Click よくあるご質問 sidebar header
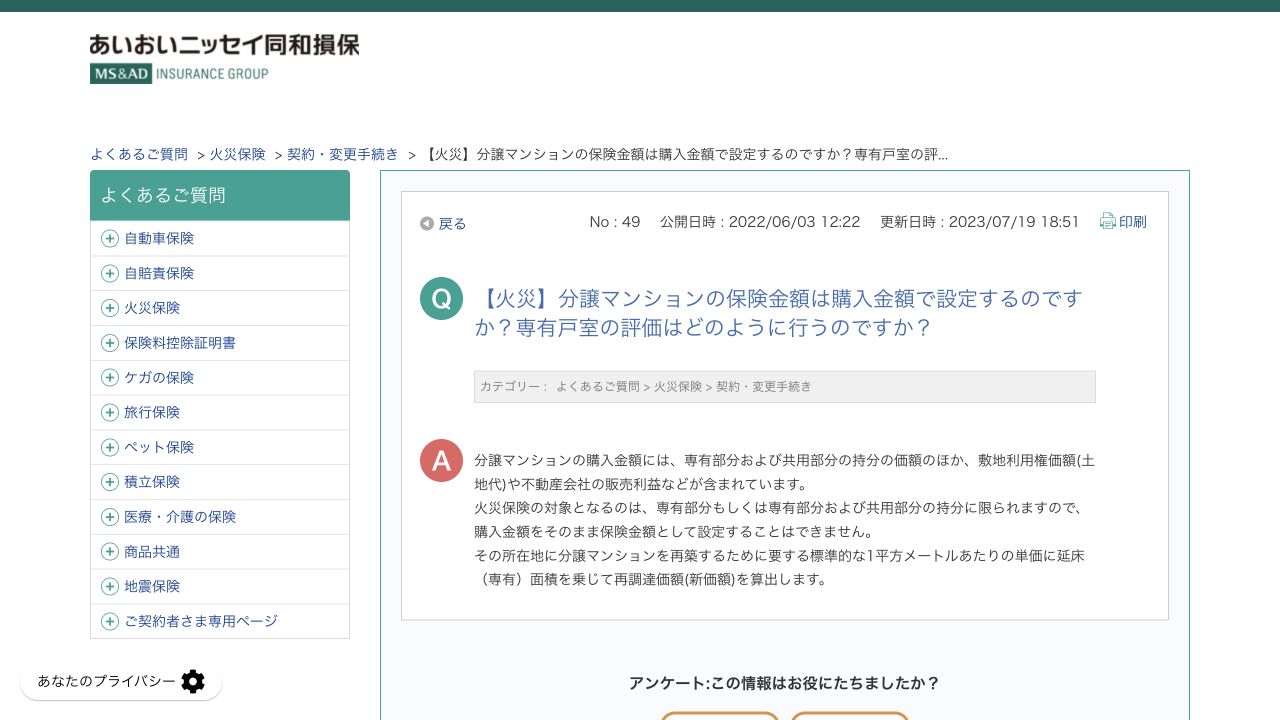The image size is (1280, 720). [220, 195]
